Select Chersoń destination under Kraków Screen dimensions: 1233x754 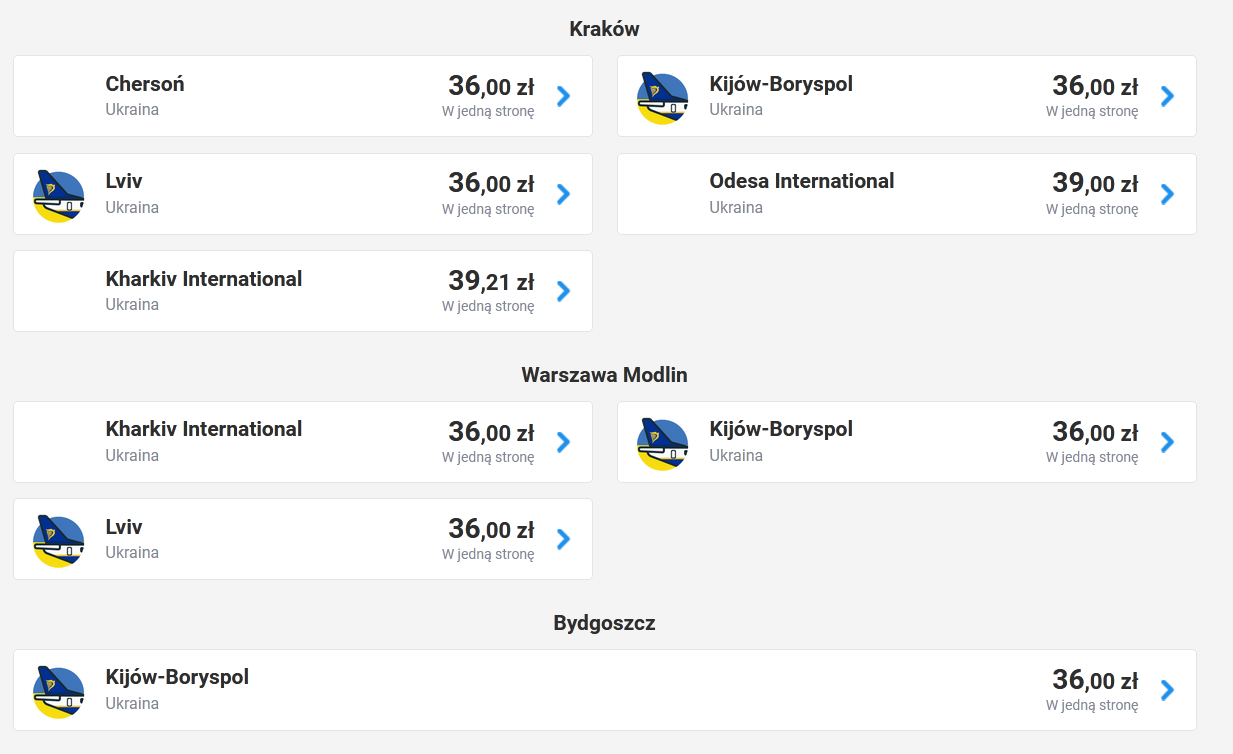(145, 84)
